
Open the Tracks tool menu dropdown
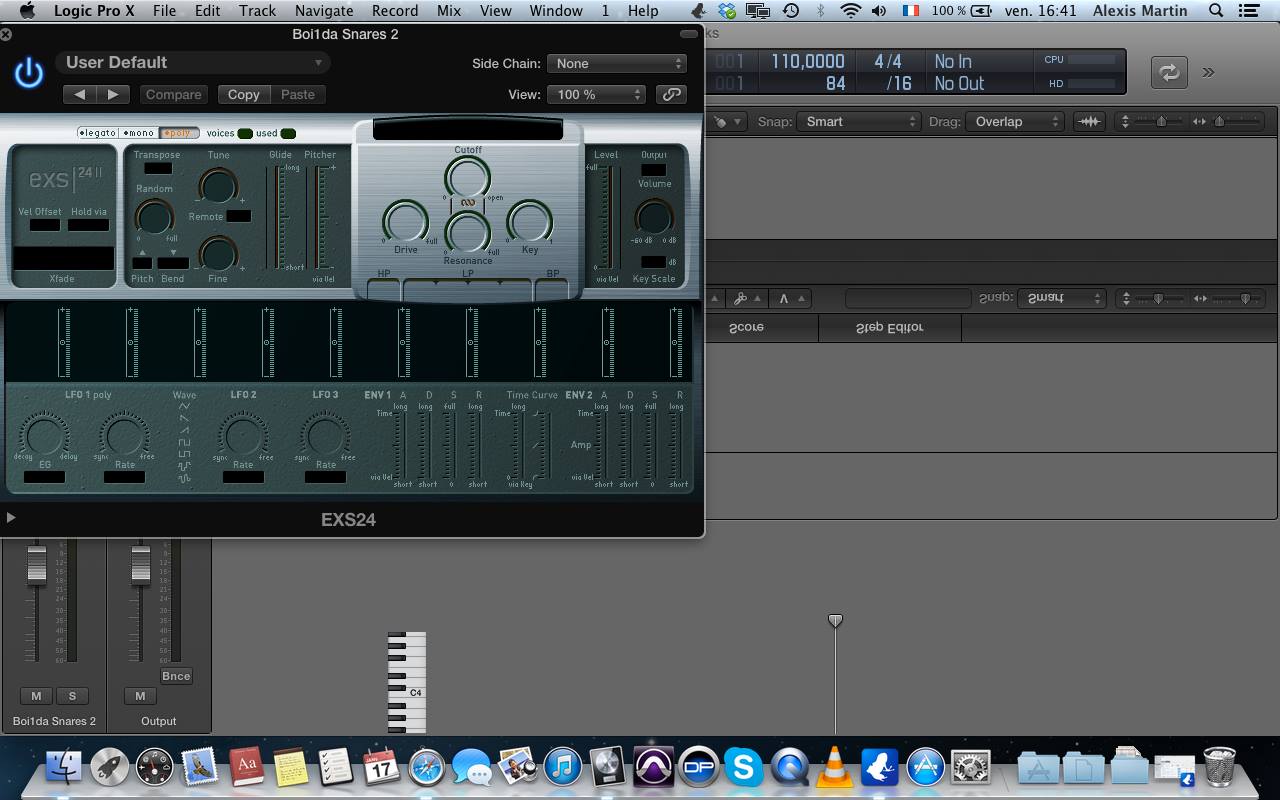pyautogui.click(x=727, y=121)
